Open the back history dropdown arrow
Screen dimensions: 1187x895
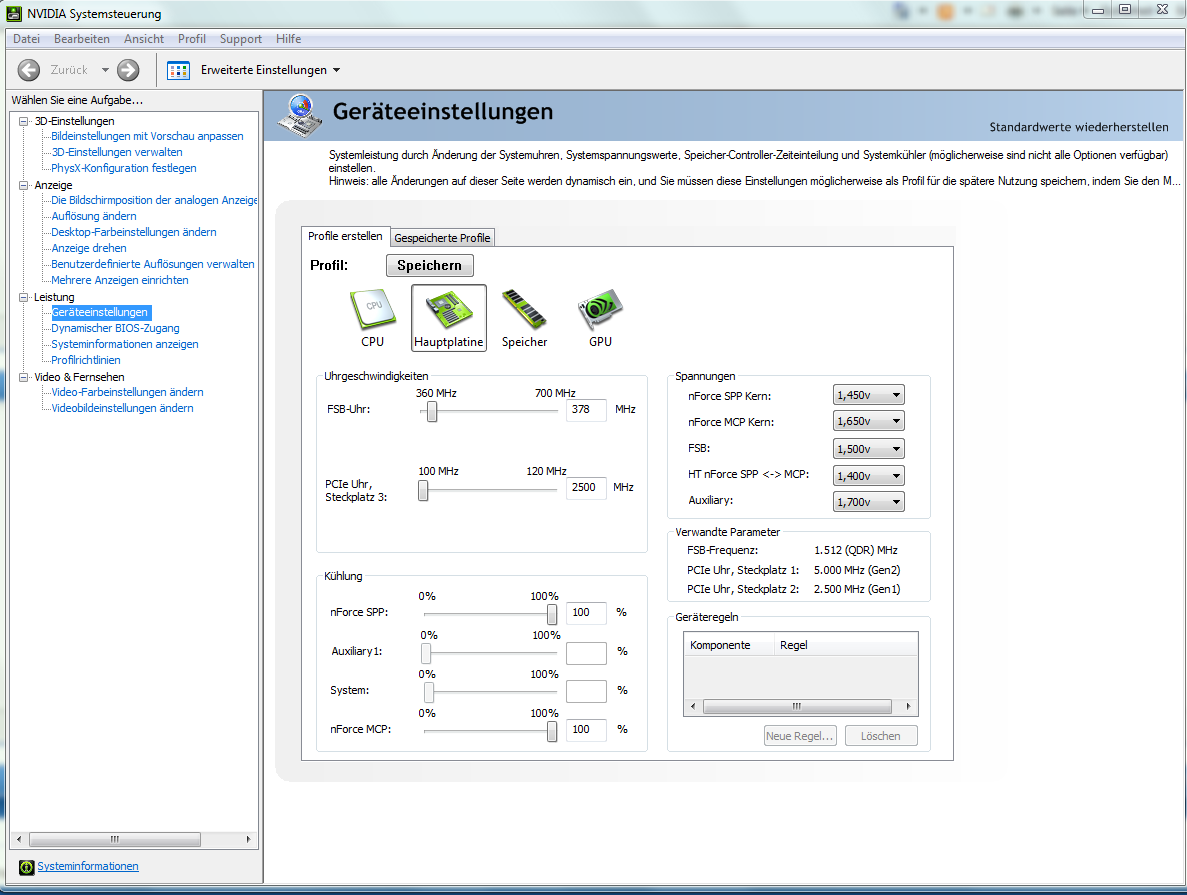[x=105, y=70]
